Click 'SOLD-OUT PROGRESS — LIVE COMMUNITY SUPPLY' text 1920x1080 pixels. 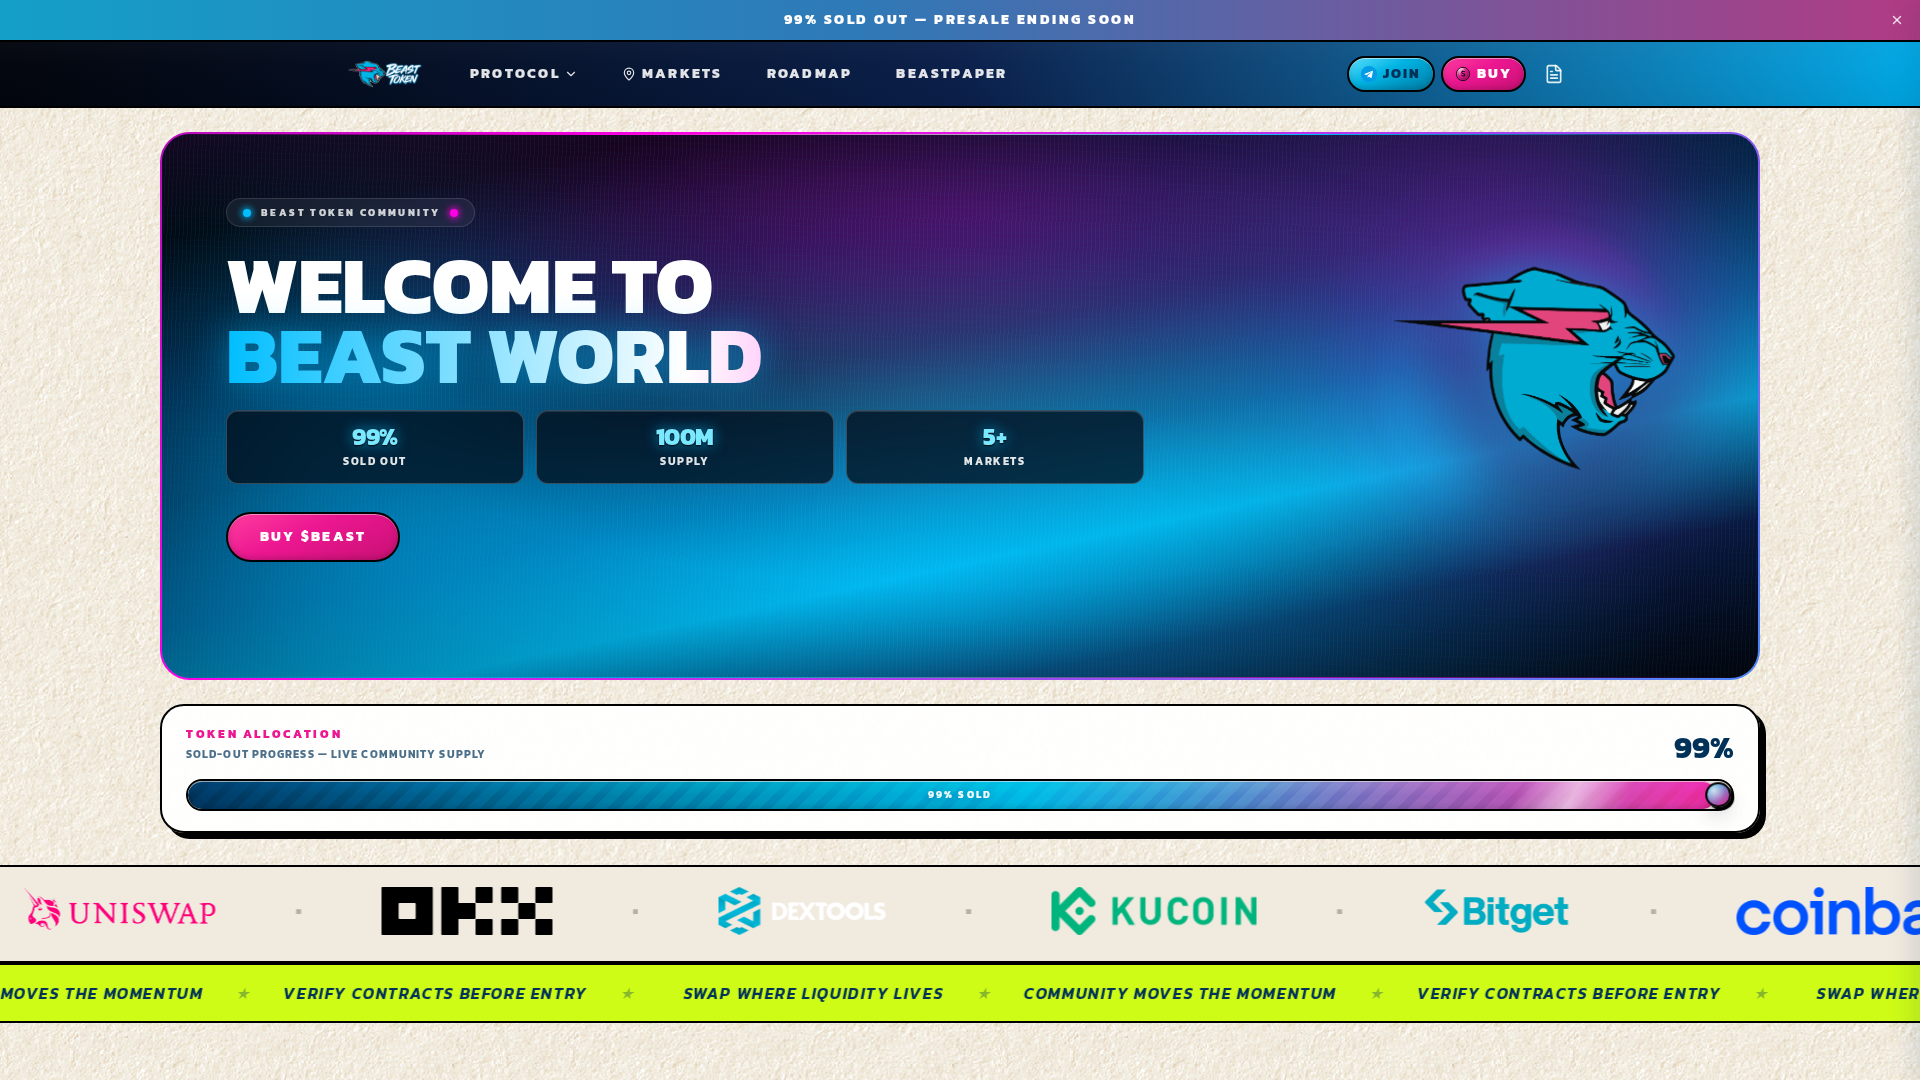(x=335, y=755)
